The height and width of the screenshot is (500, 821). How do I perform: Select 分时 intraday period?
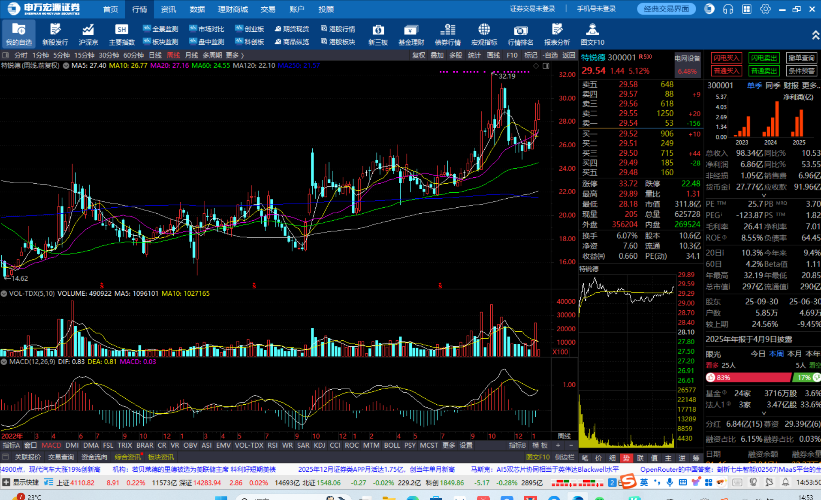21,55
